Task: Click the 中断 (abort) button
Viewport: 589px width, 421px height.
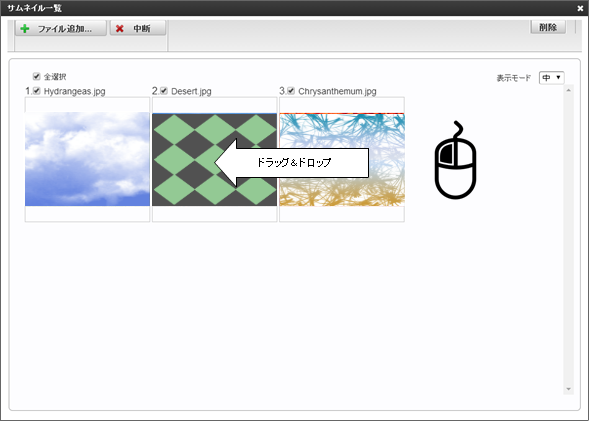Action: [x=137, y=28]
